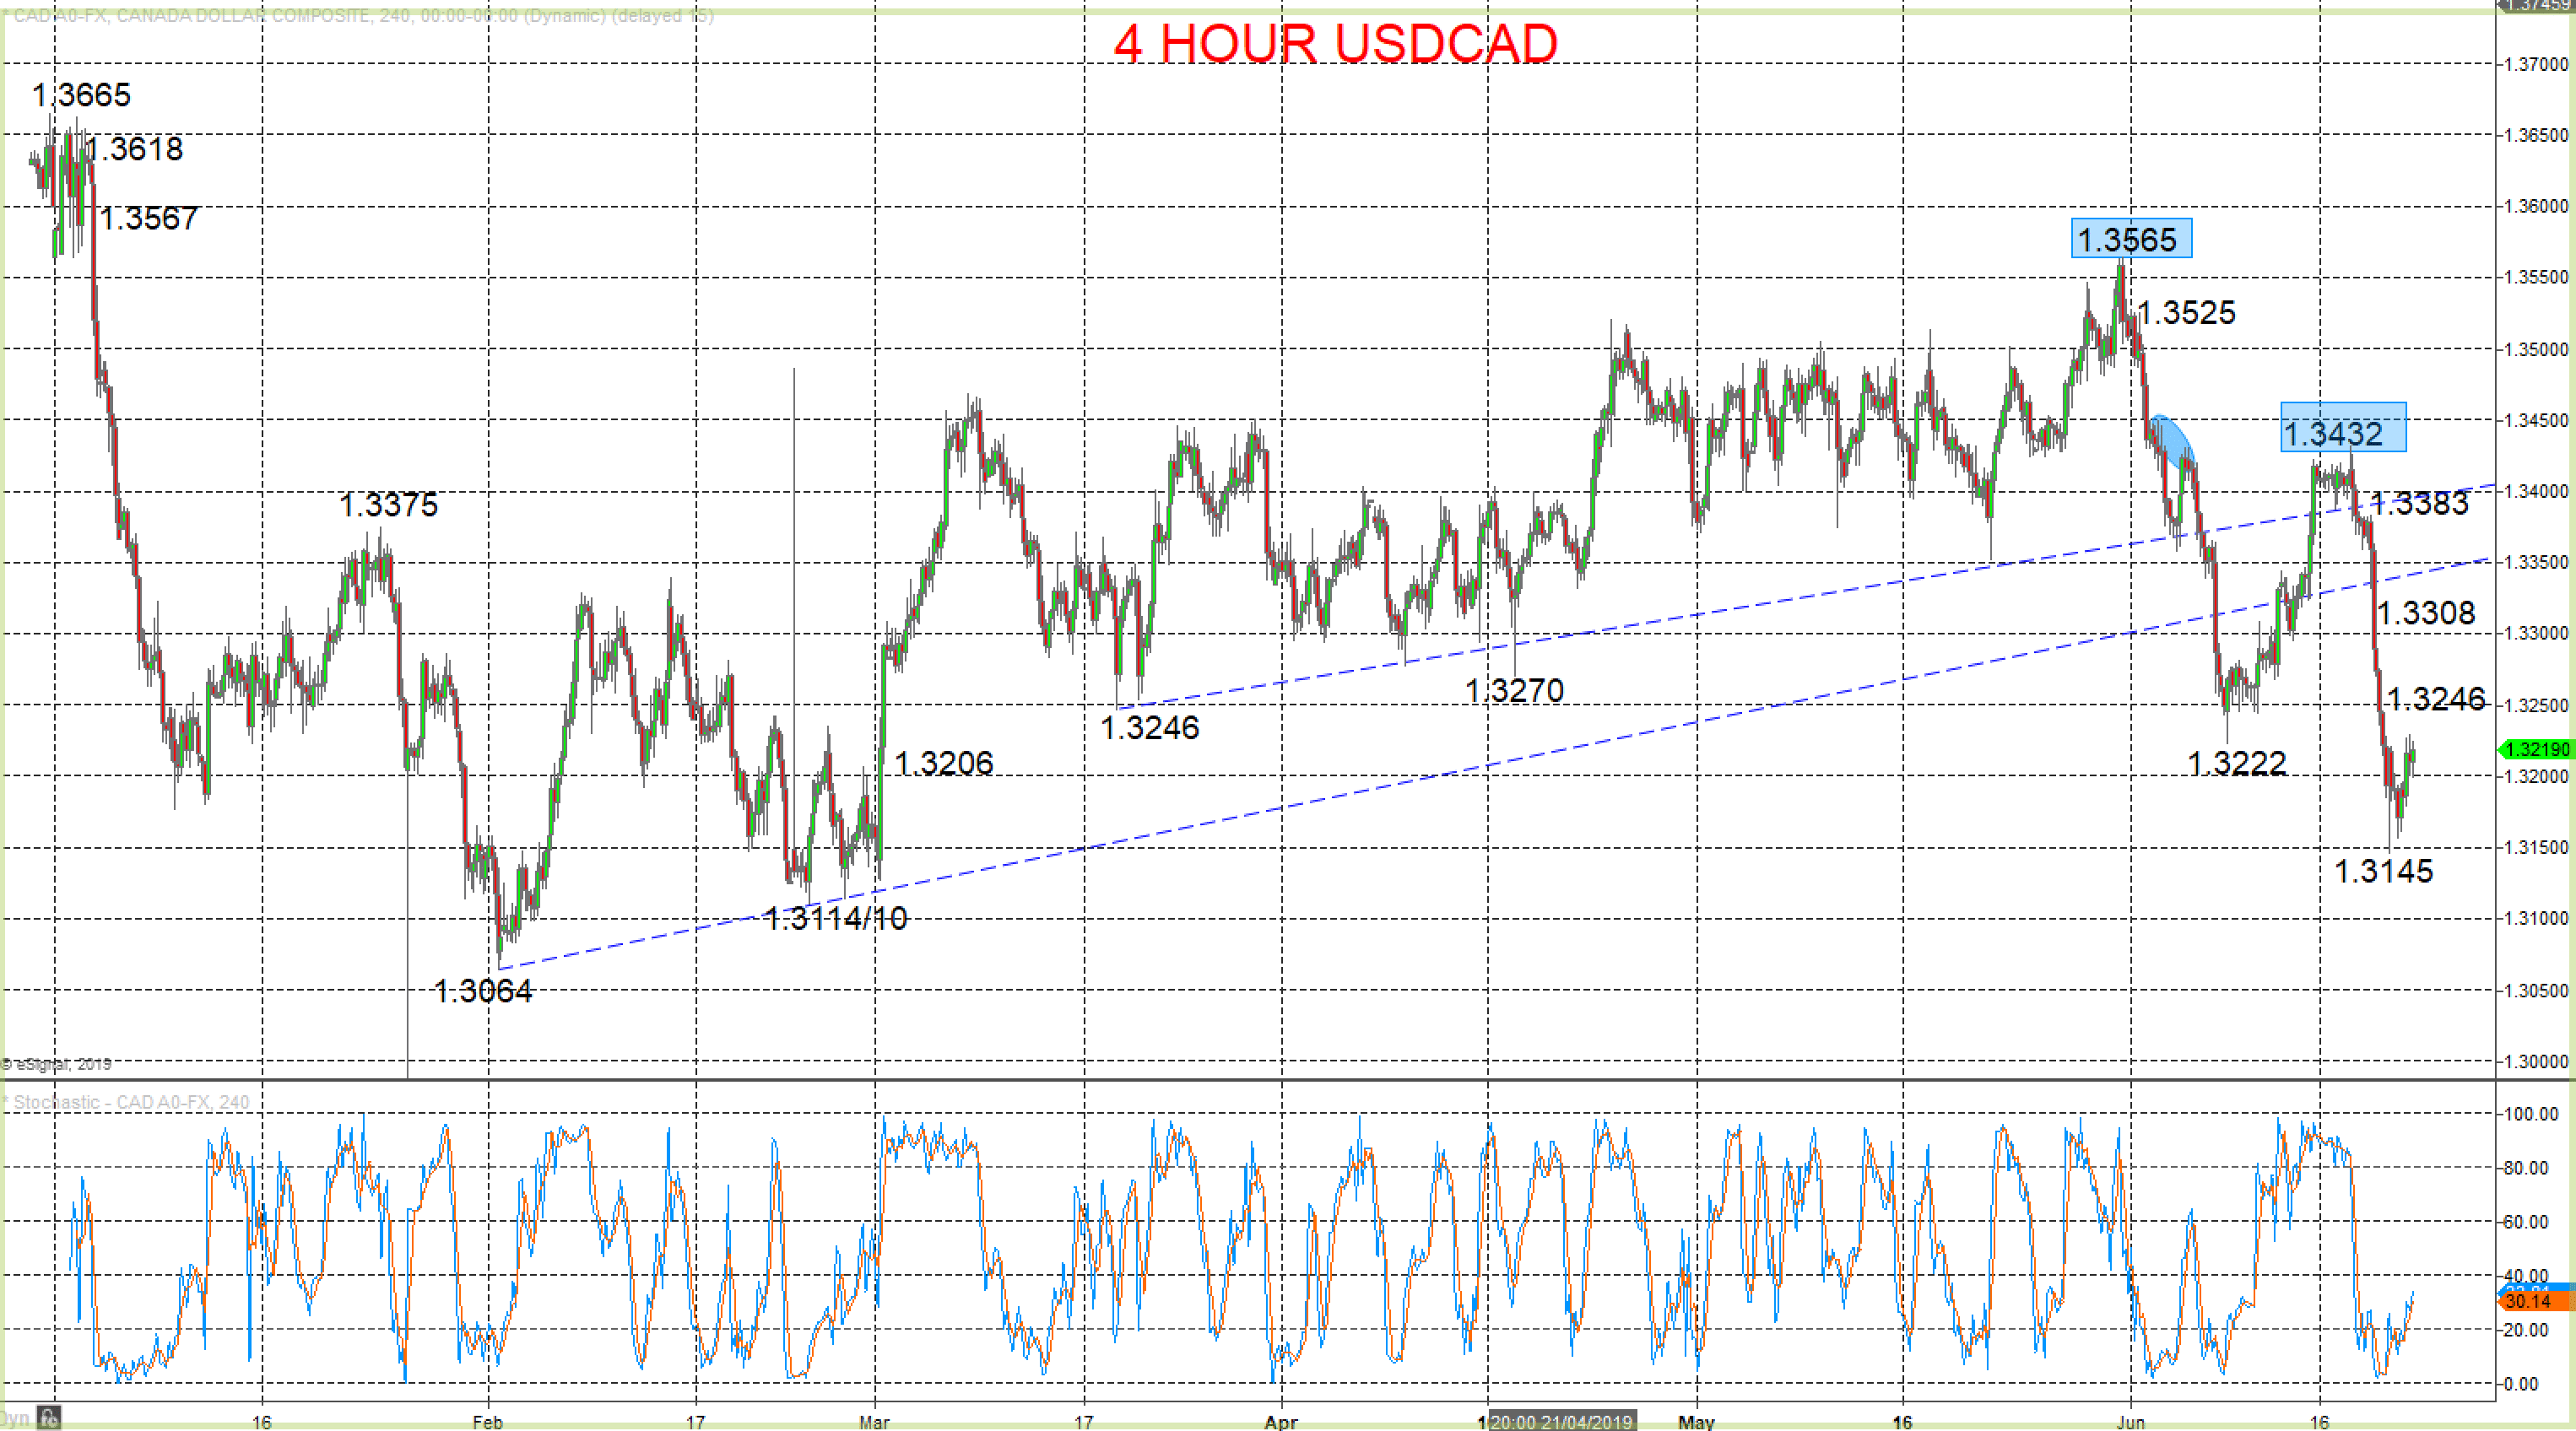Click 1.30000 on the price axis
Viewport: 2576px width, 1431px height.
pos(2535,1061)
